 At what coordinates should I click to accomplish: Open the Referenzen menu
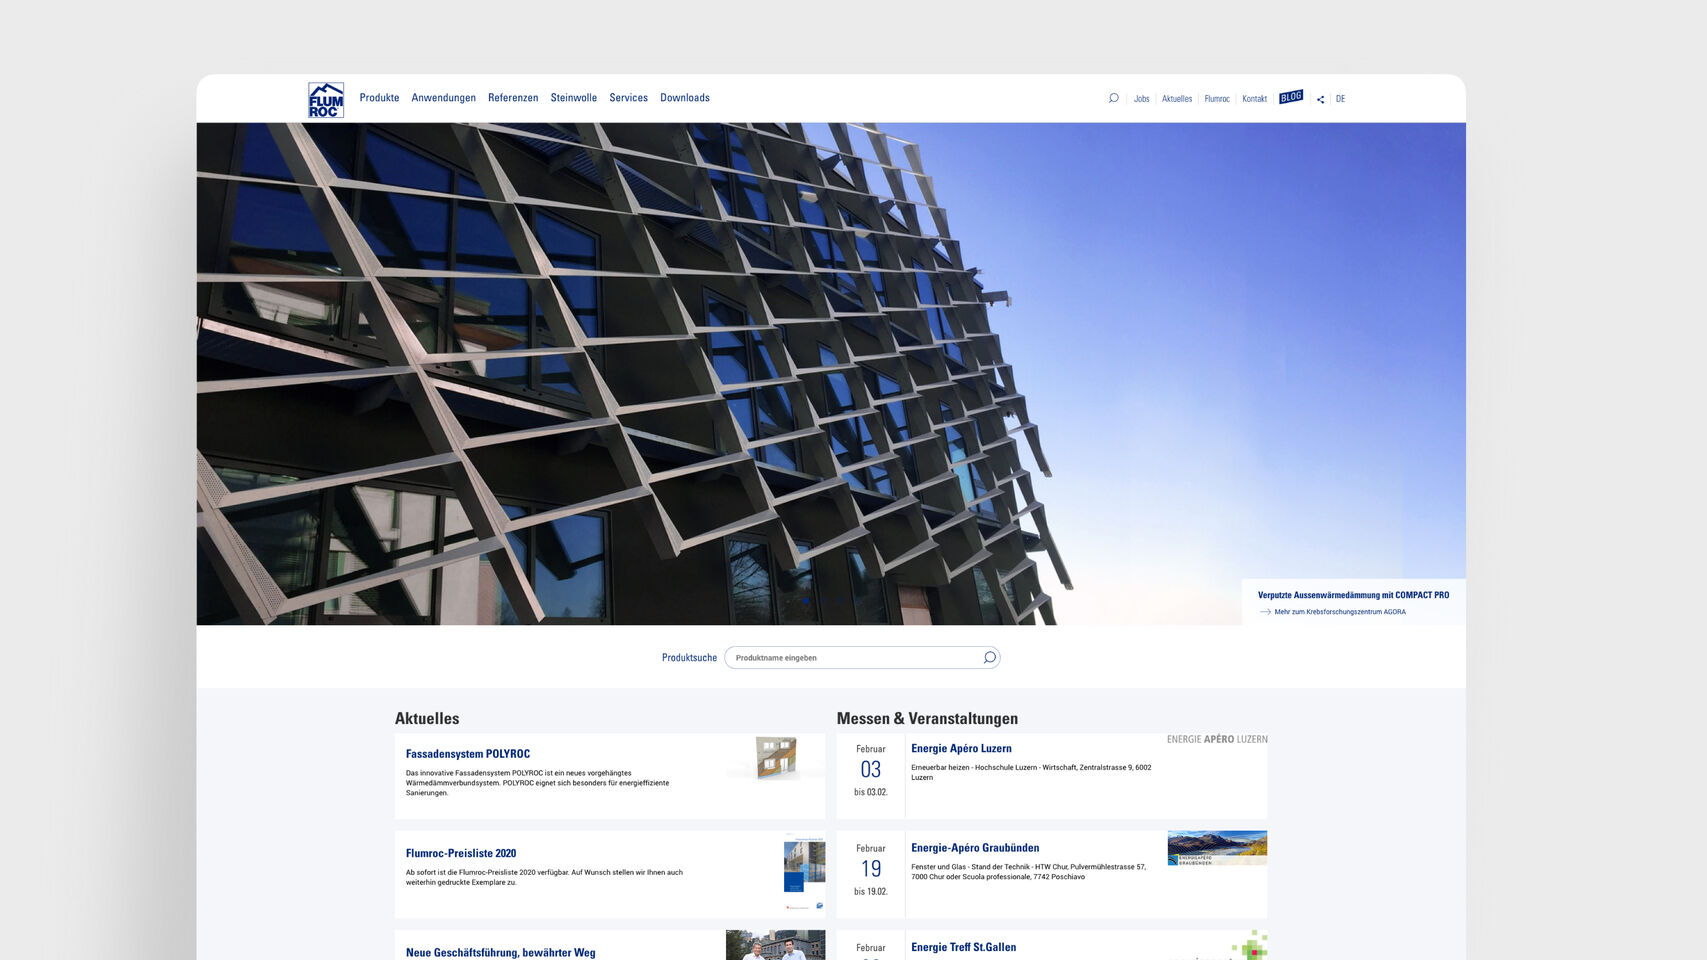pyautogui.click(x=513, y=98)
